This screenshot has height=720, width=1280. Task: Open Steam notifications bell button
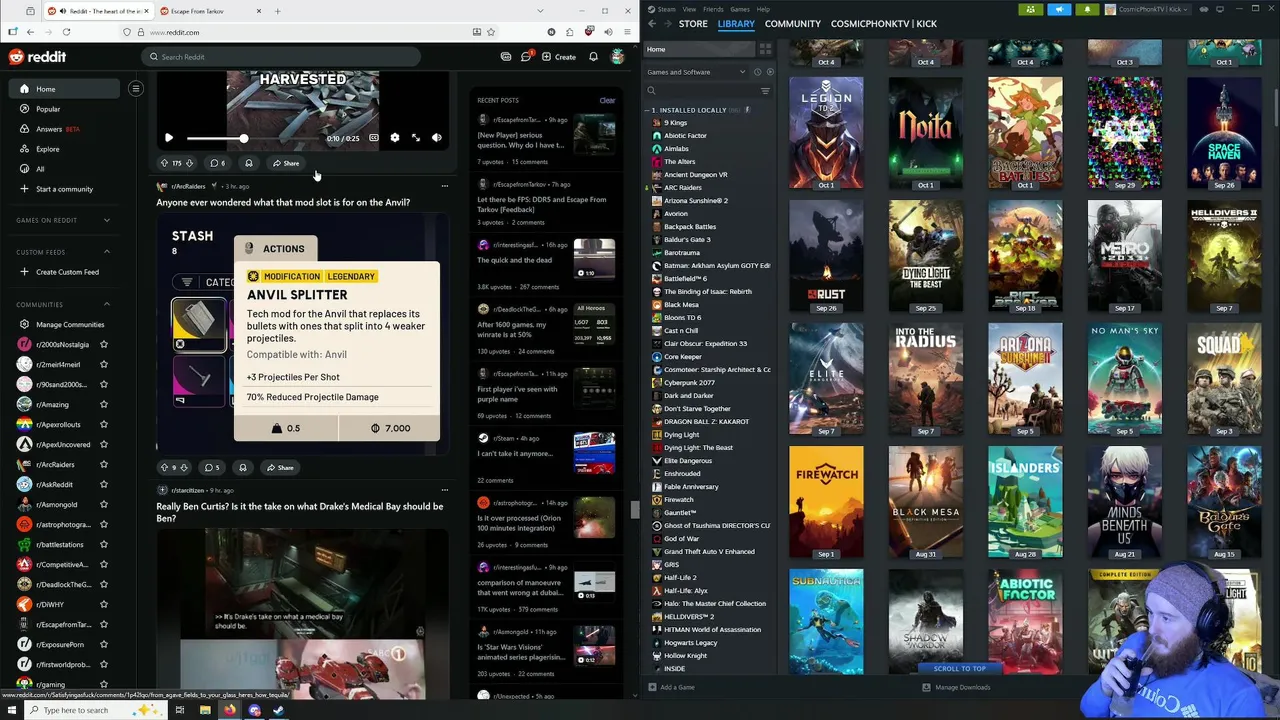1087,9
